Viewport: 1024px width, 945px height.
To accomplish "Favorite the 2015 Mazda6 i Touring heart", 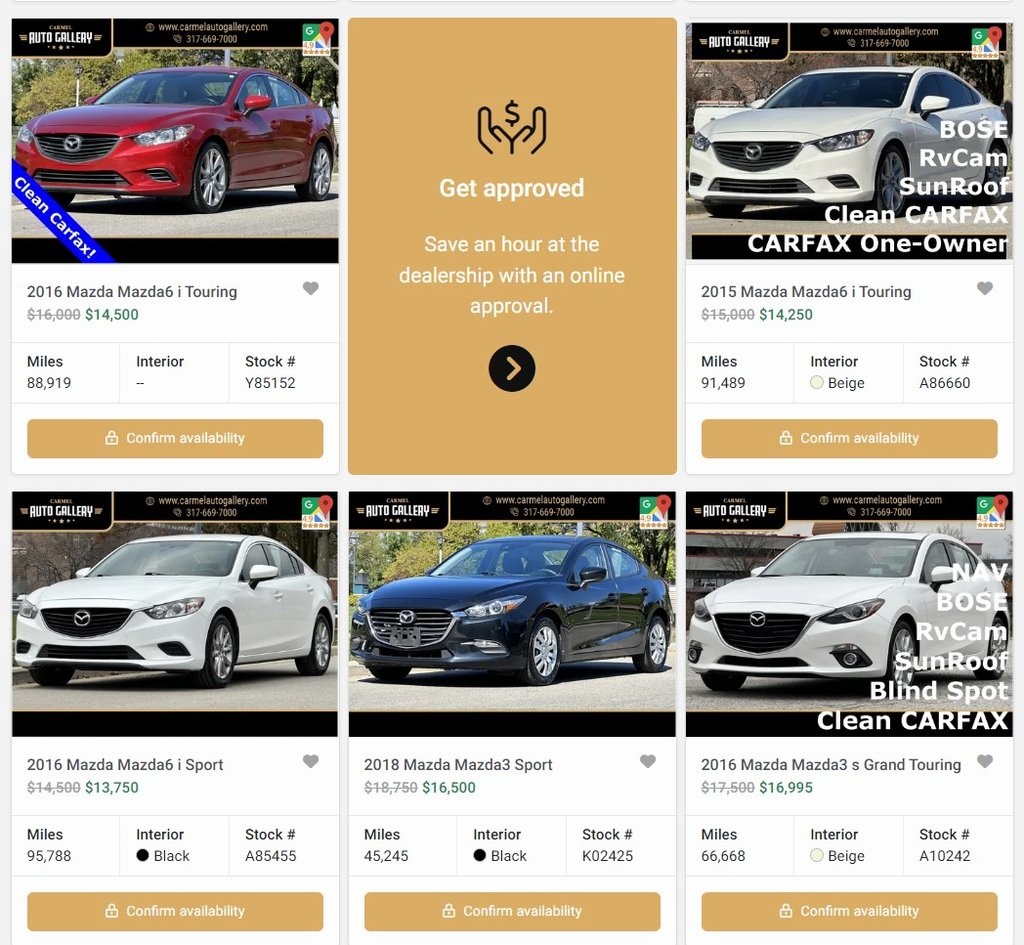I will click(x=985, y=288).
